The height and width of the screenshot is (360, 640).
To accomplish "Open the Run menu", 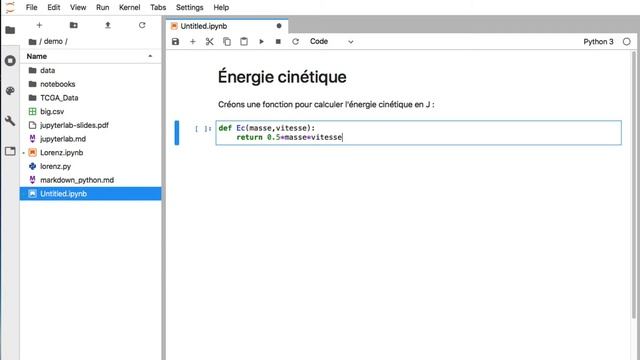I will [102, 7].
